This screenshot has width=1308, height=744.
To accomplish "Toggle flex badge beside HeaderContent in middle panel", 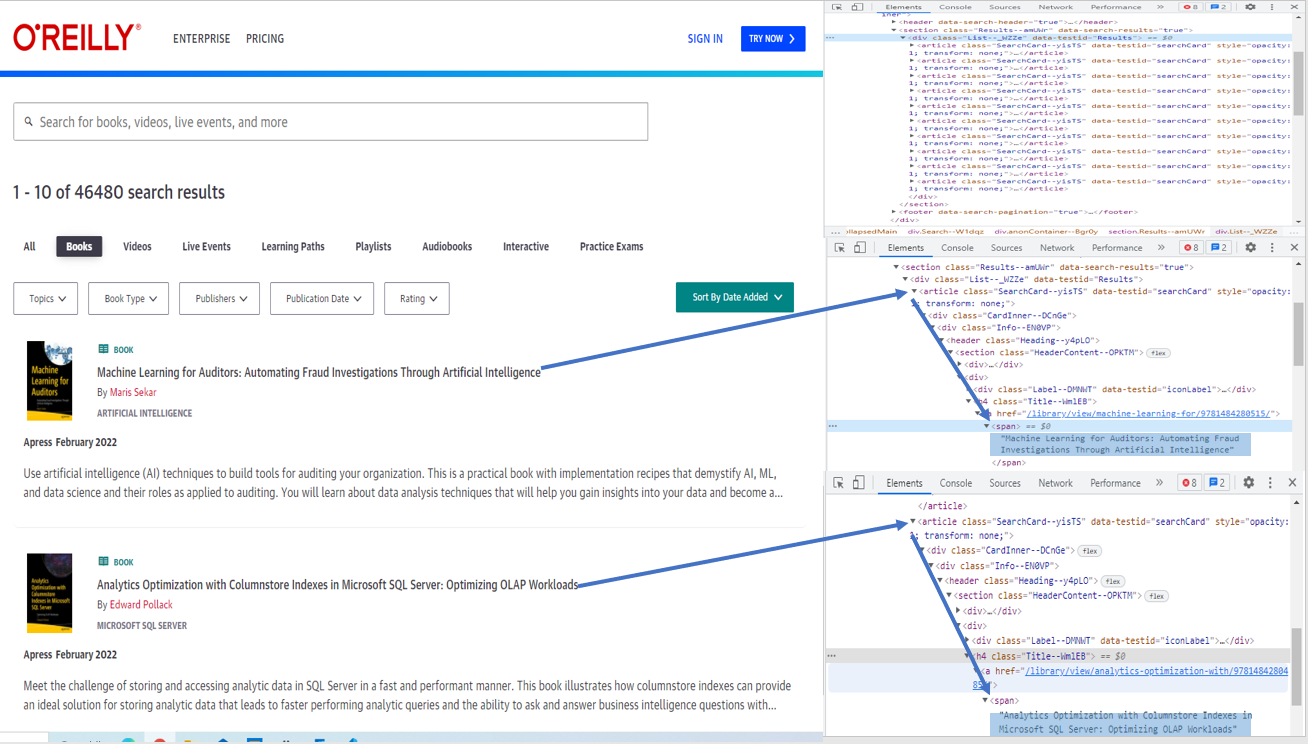I will point(1158,353).
